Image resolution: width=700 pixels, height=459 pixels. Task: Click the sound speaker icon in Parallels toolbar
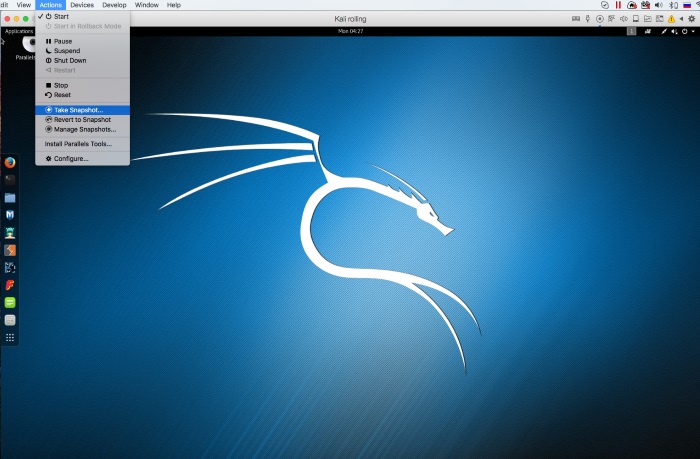click(624, 19)
